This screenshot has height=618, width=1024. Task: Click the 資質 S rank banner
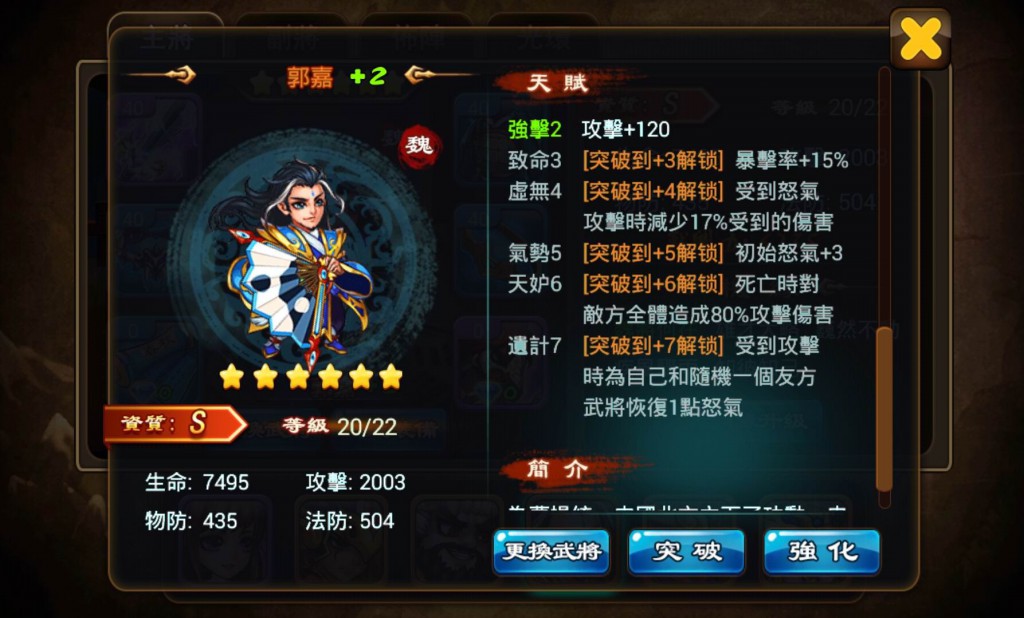click(176, 424)
